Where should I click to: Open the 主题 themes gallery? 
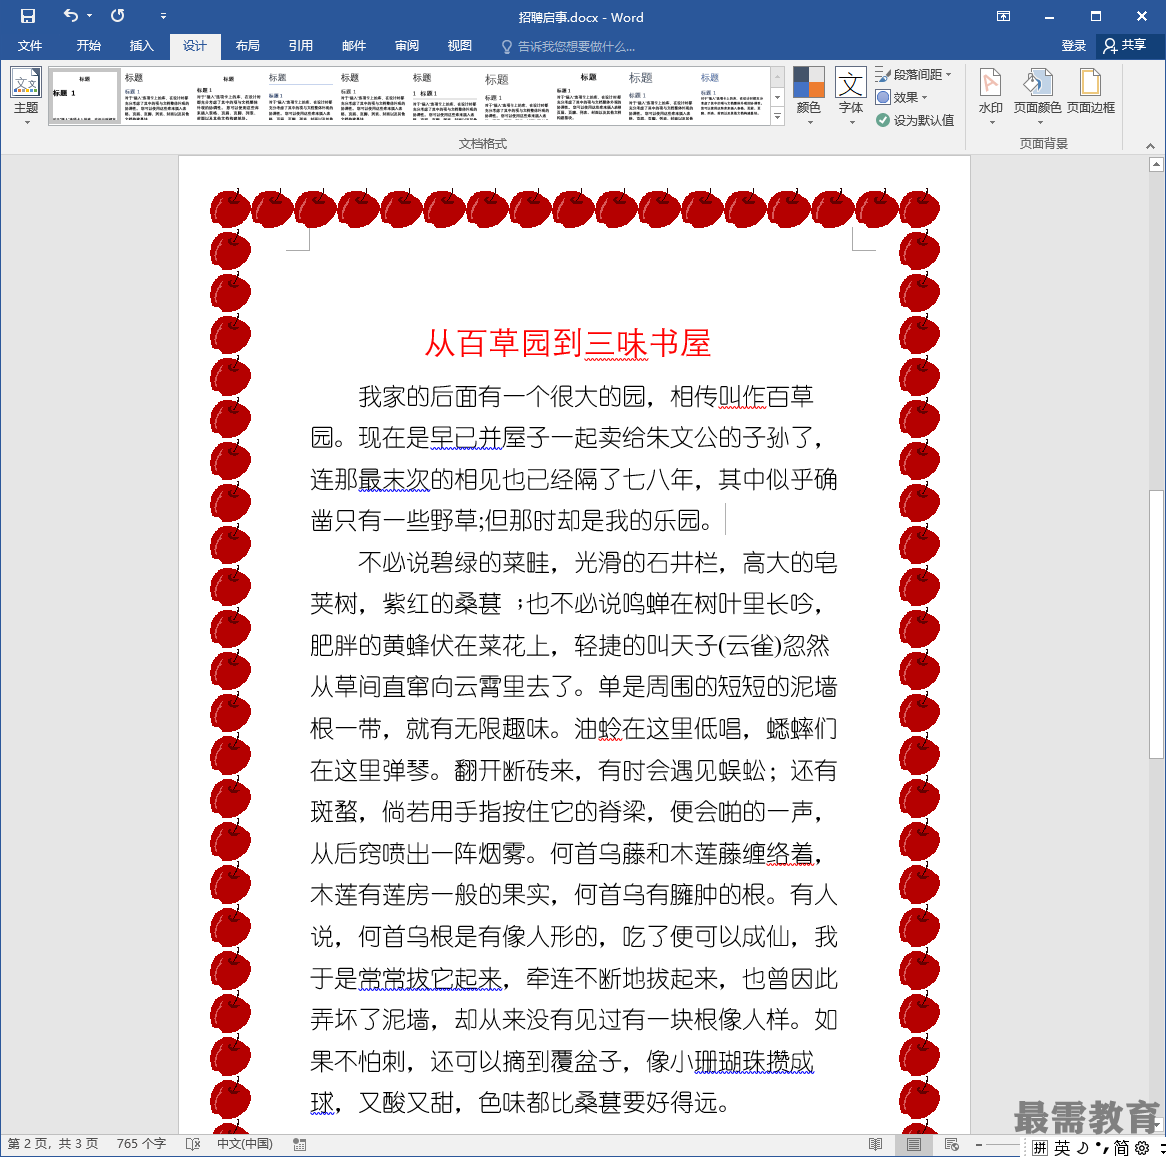[26, 97]
